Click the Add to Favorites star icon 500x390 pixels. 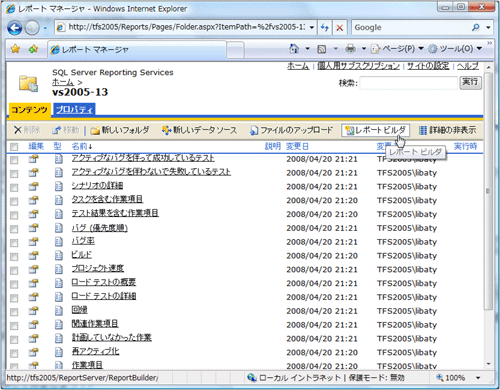33,49
